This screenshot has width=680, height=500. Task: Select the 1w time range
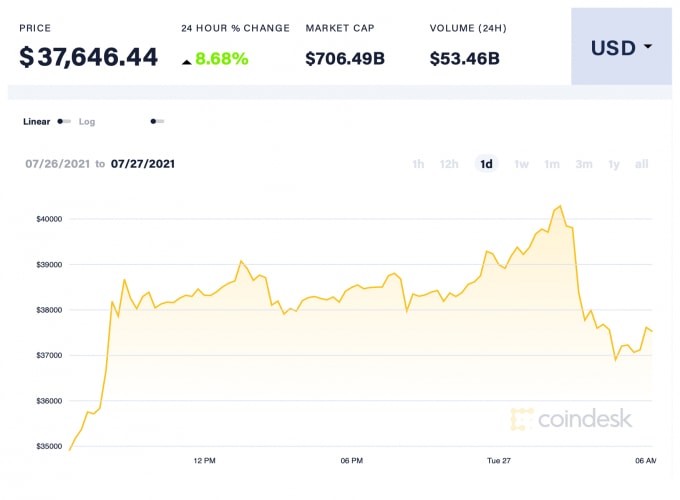pyautogui.click(x=521, y=164)
